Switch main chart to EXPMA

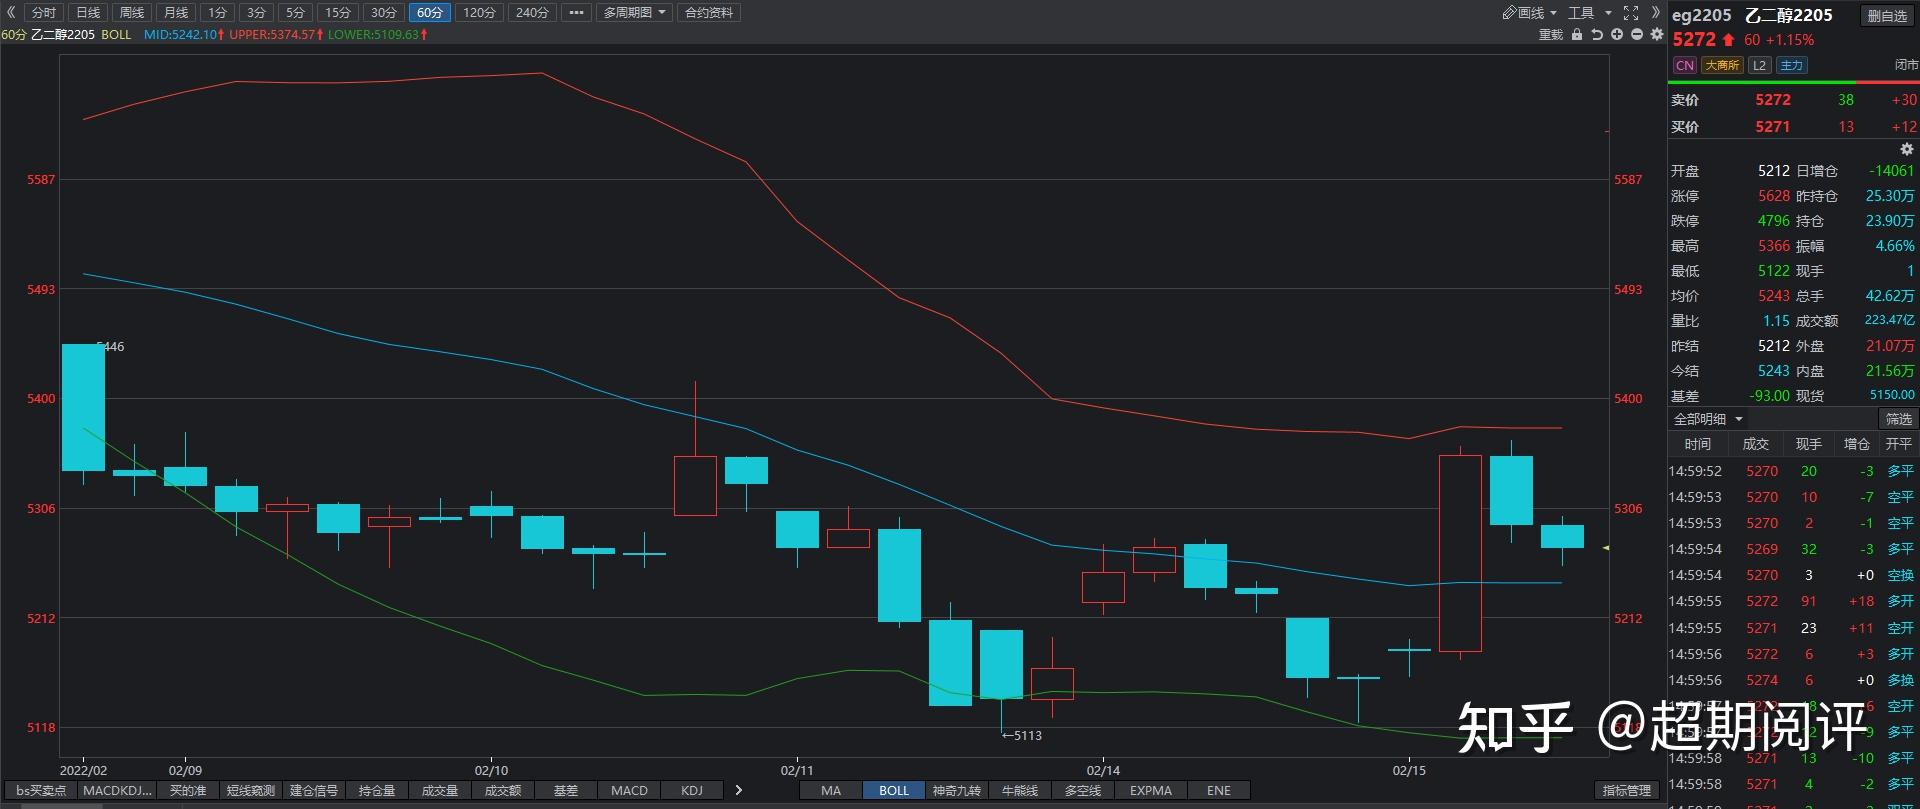point(1151,790)
